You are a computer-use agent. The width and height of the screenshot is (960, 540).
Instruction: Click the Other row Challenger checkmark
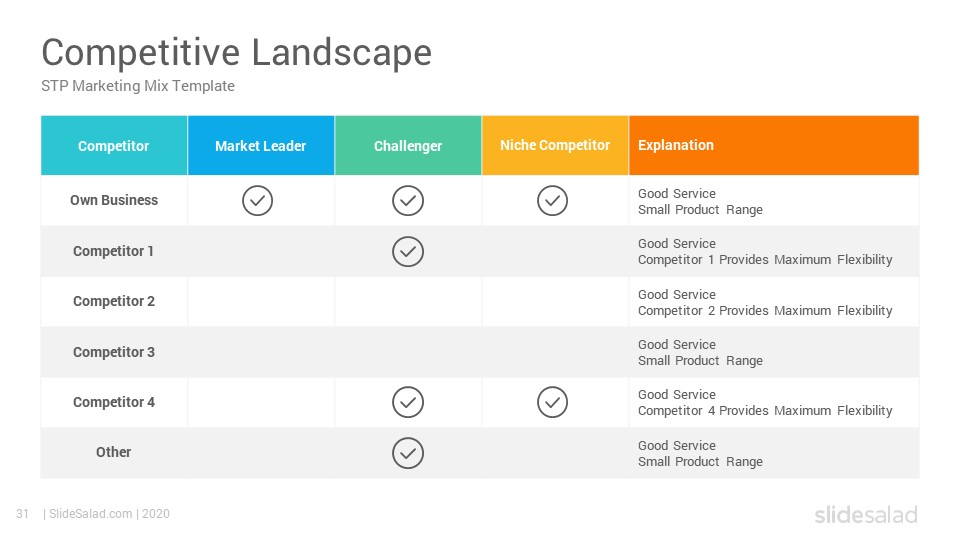click(408, 453)
